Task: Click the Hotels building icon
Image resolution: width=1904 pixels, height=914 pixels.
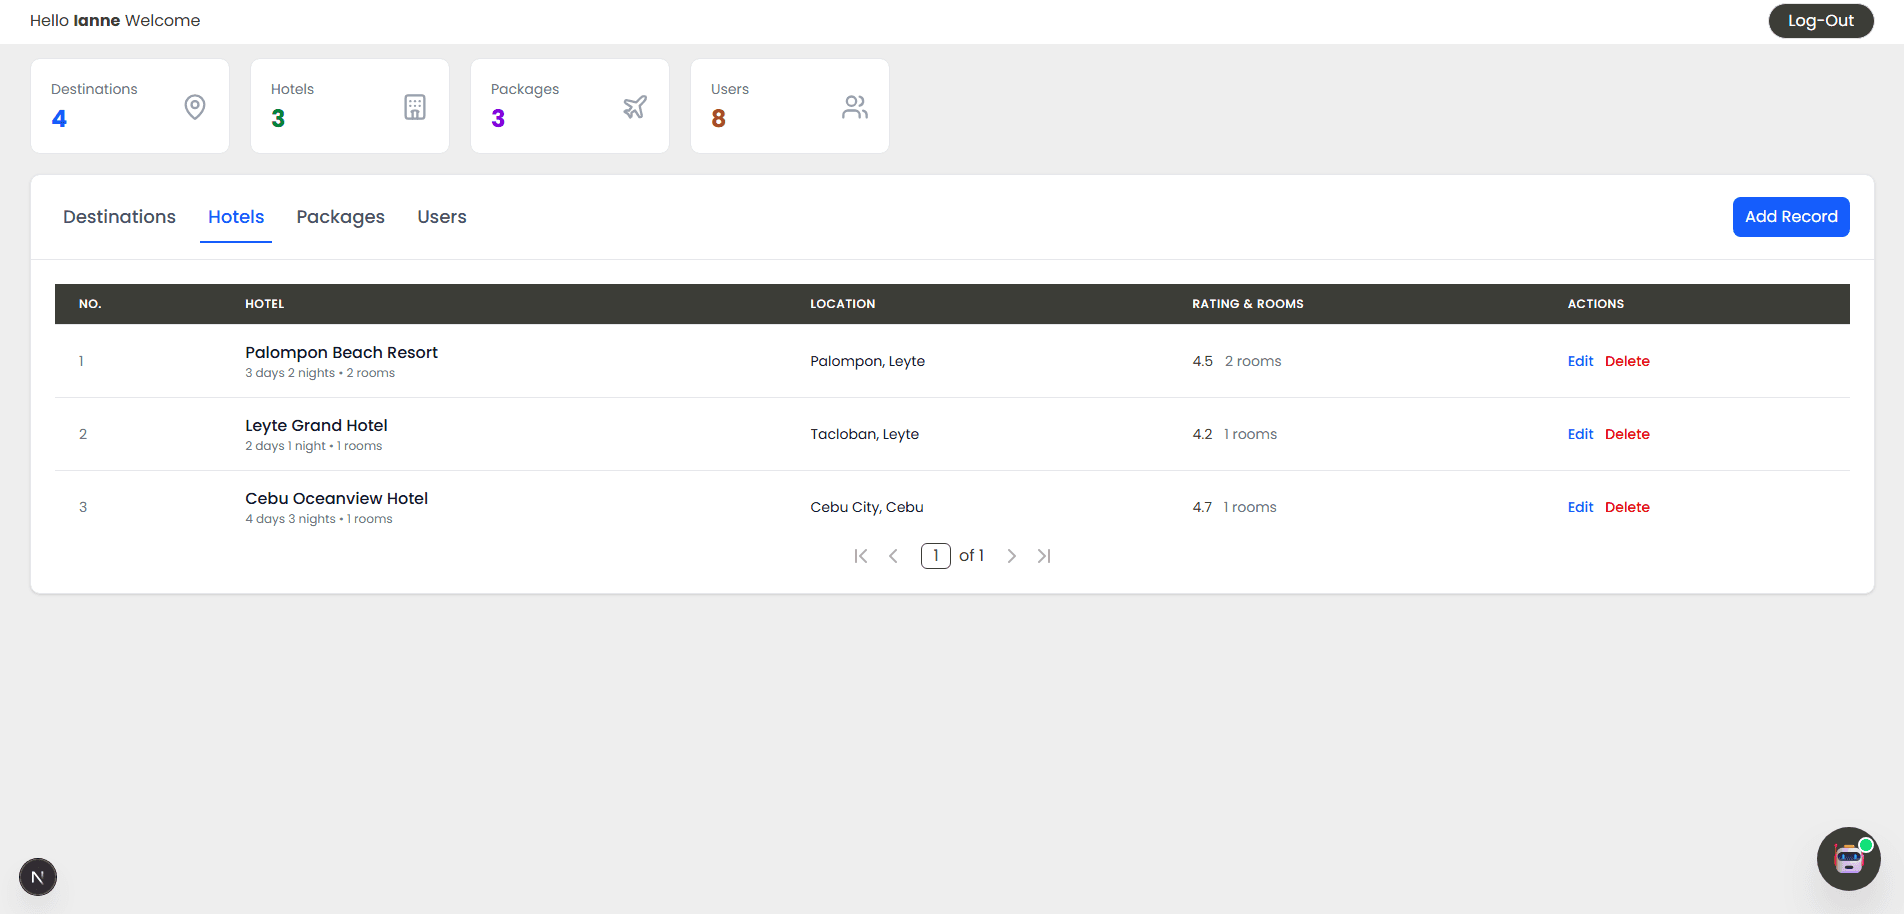Action: coord(415,107)
